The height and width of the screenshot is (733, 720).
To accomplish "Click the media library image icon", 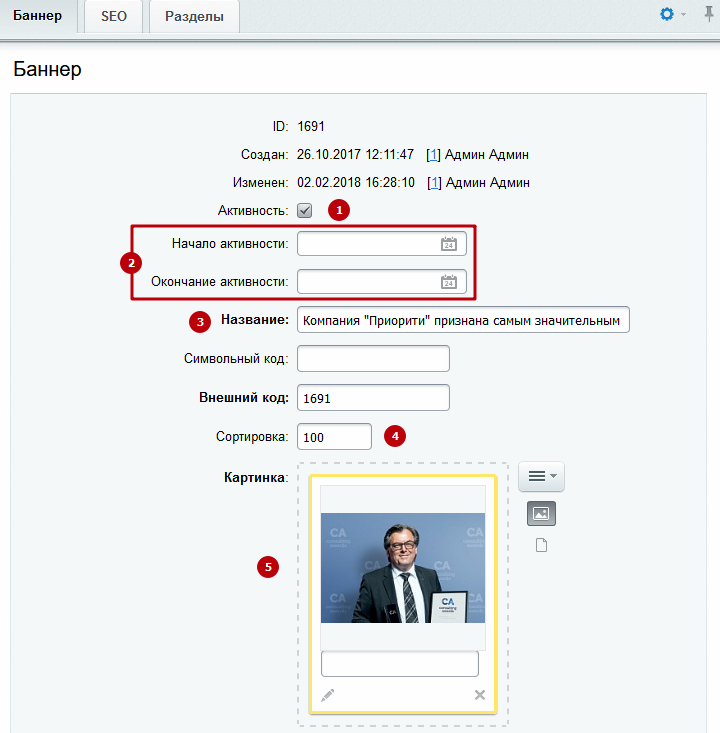I will (541, 513).
